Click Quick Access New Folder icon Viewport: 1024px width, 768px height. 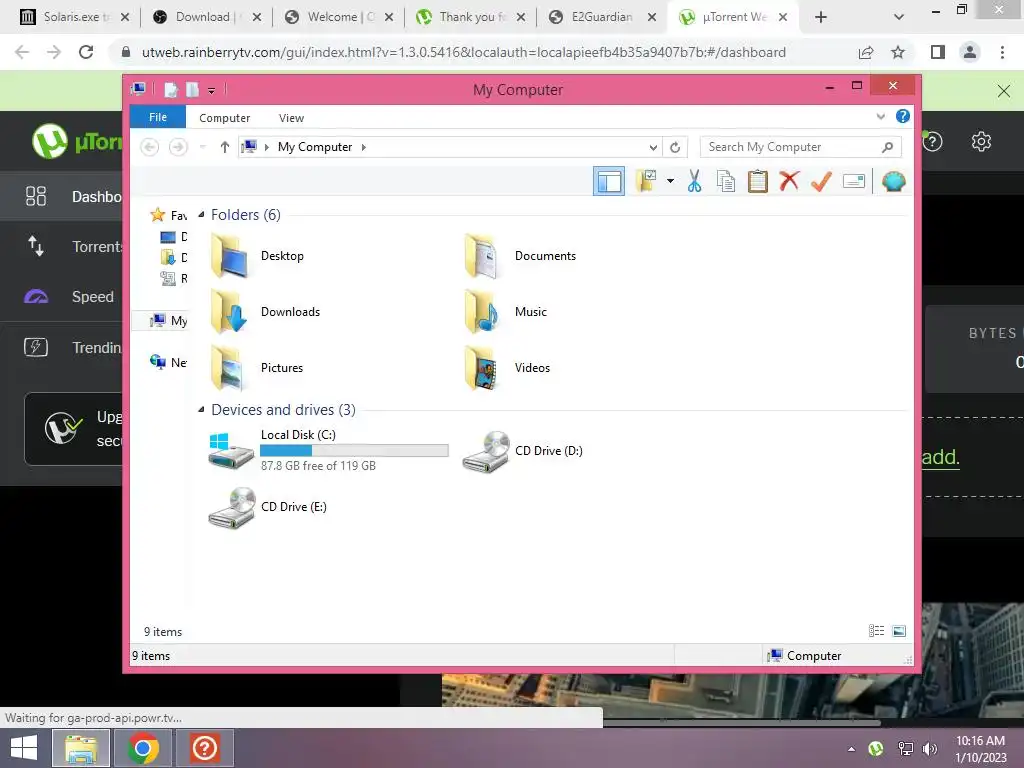192,90
